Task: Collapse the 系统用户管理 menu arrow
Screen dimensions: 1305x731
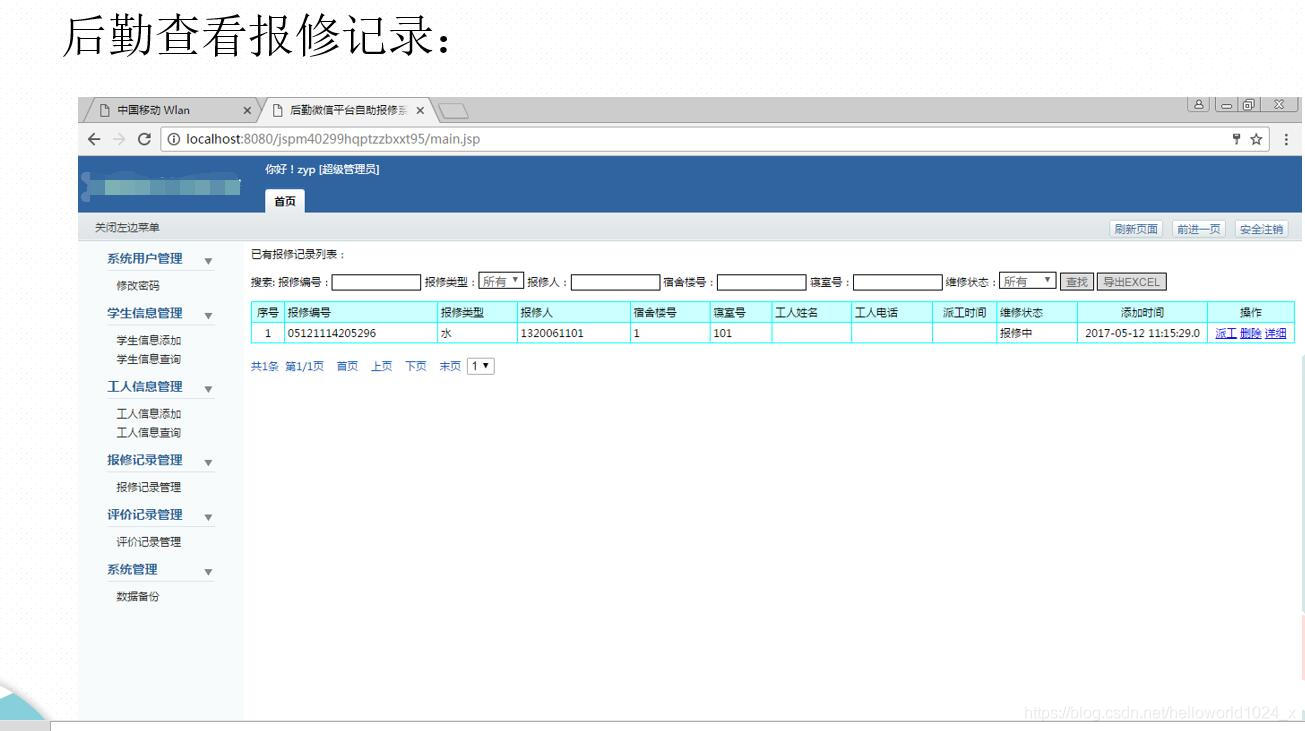Action: 208,261
